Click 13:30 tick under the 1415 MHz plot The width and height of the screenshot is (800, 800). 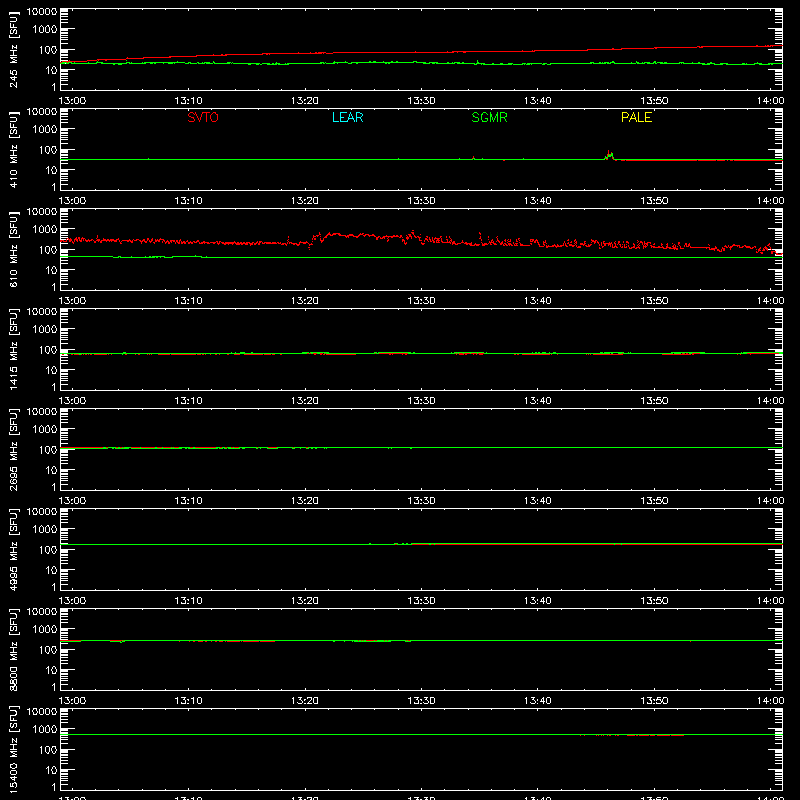coord(421,401)
